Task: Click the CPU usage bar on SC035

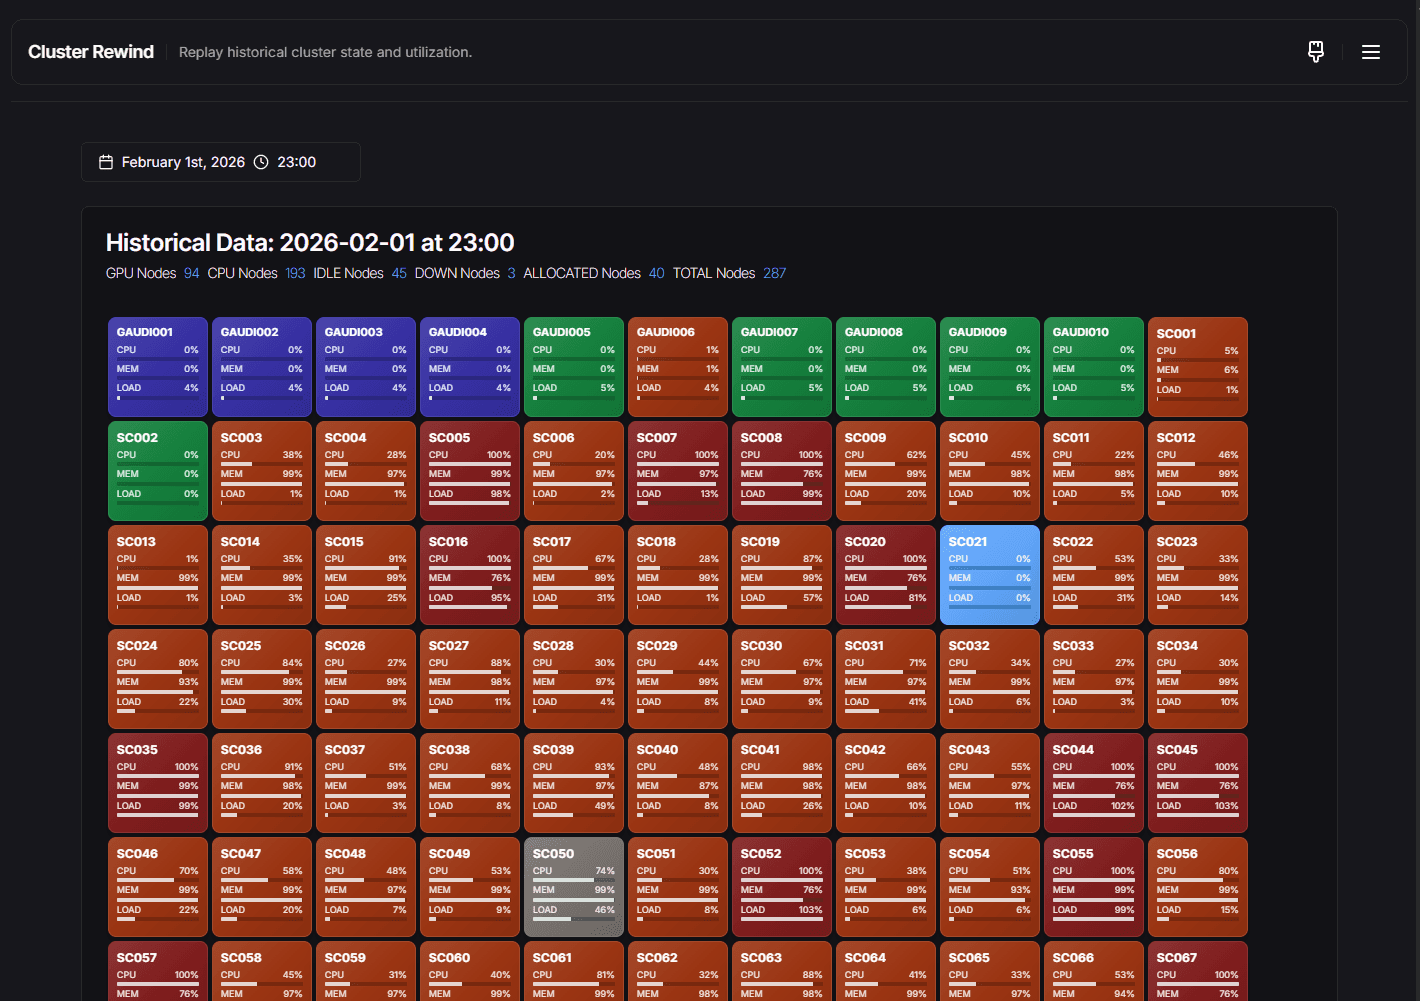Action: 158,776
